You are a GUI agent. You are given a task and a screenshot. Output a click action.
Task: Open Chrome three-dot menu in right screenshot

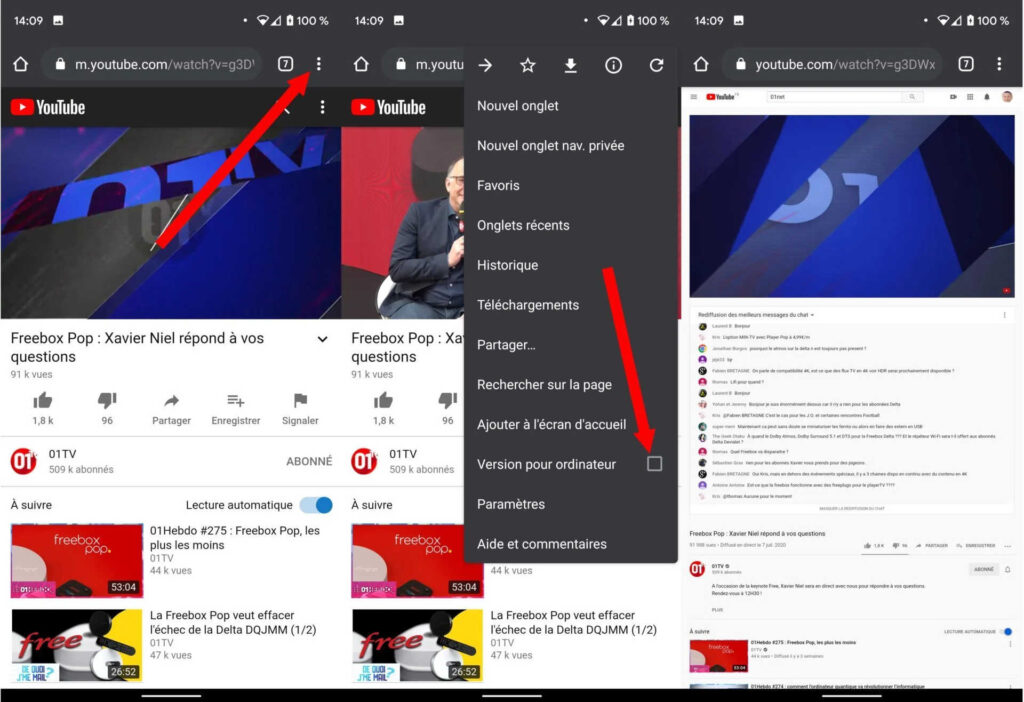click(999, 64)
